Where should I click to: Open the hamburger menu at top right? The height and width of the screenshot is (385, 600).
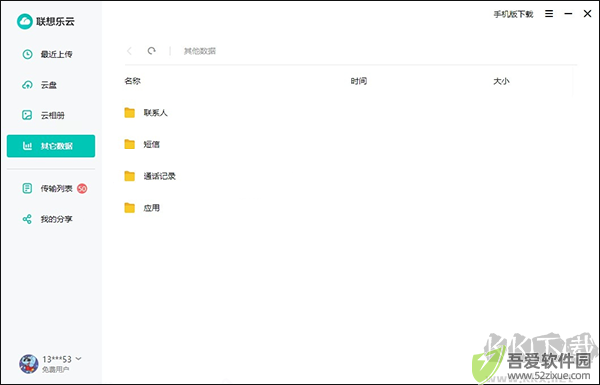549,14
